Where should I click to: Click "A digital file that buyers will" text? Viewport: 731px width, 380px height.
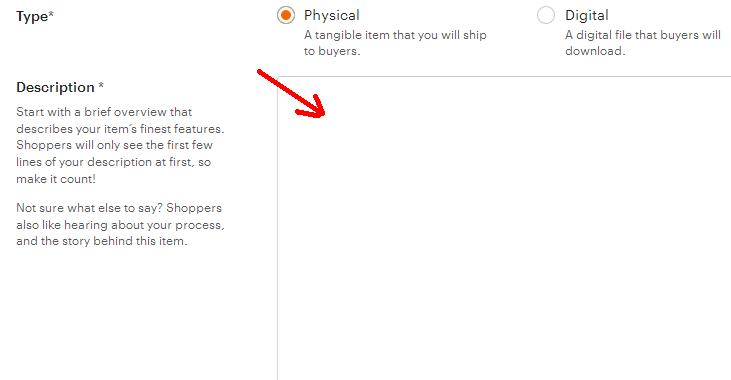pos(643,35)
